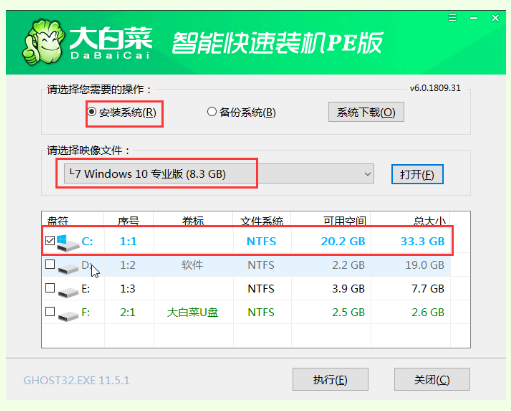Sort by the 可用空间 column header

pyautogui.click(x=345, y=220)
